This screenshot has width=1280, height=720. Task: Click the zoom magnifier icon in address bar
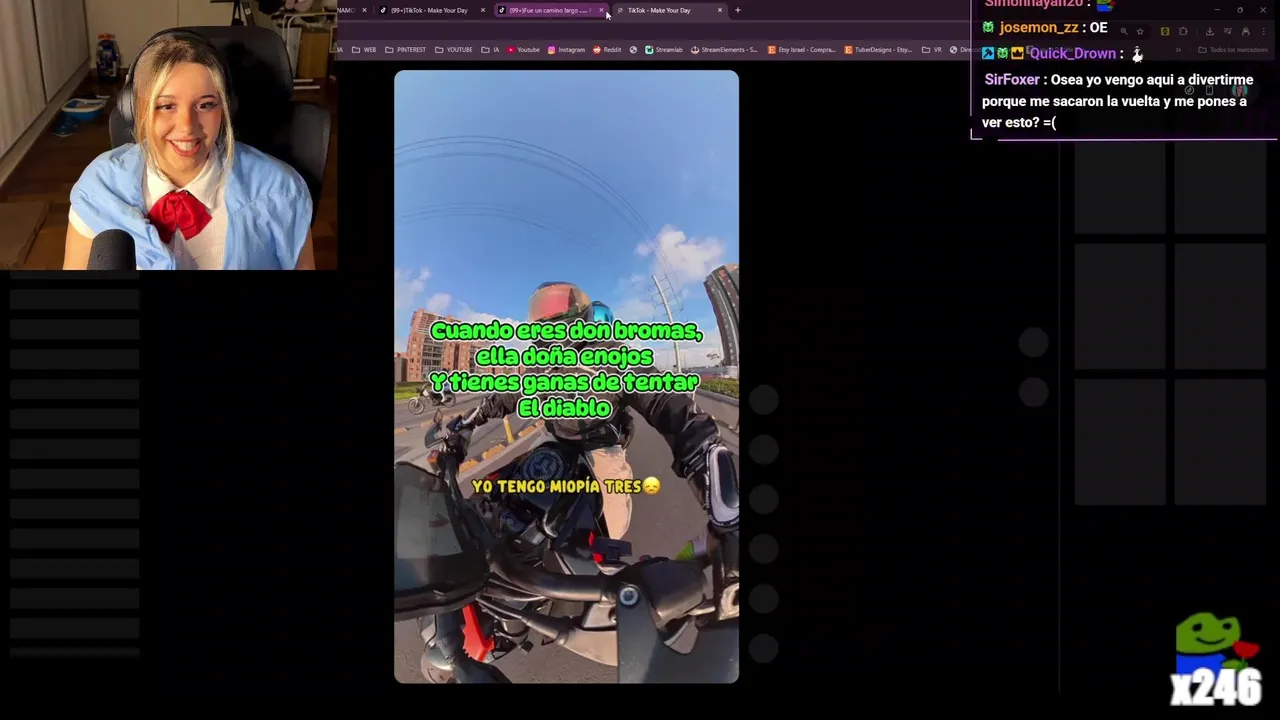(x=1124, y=31)
